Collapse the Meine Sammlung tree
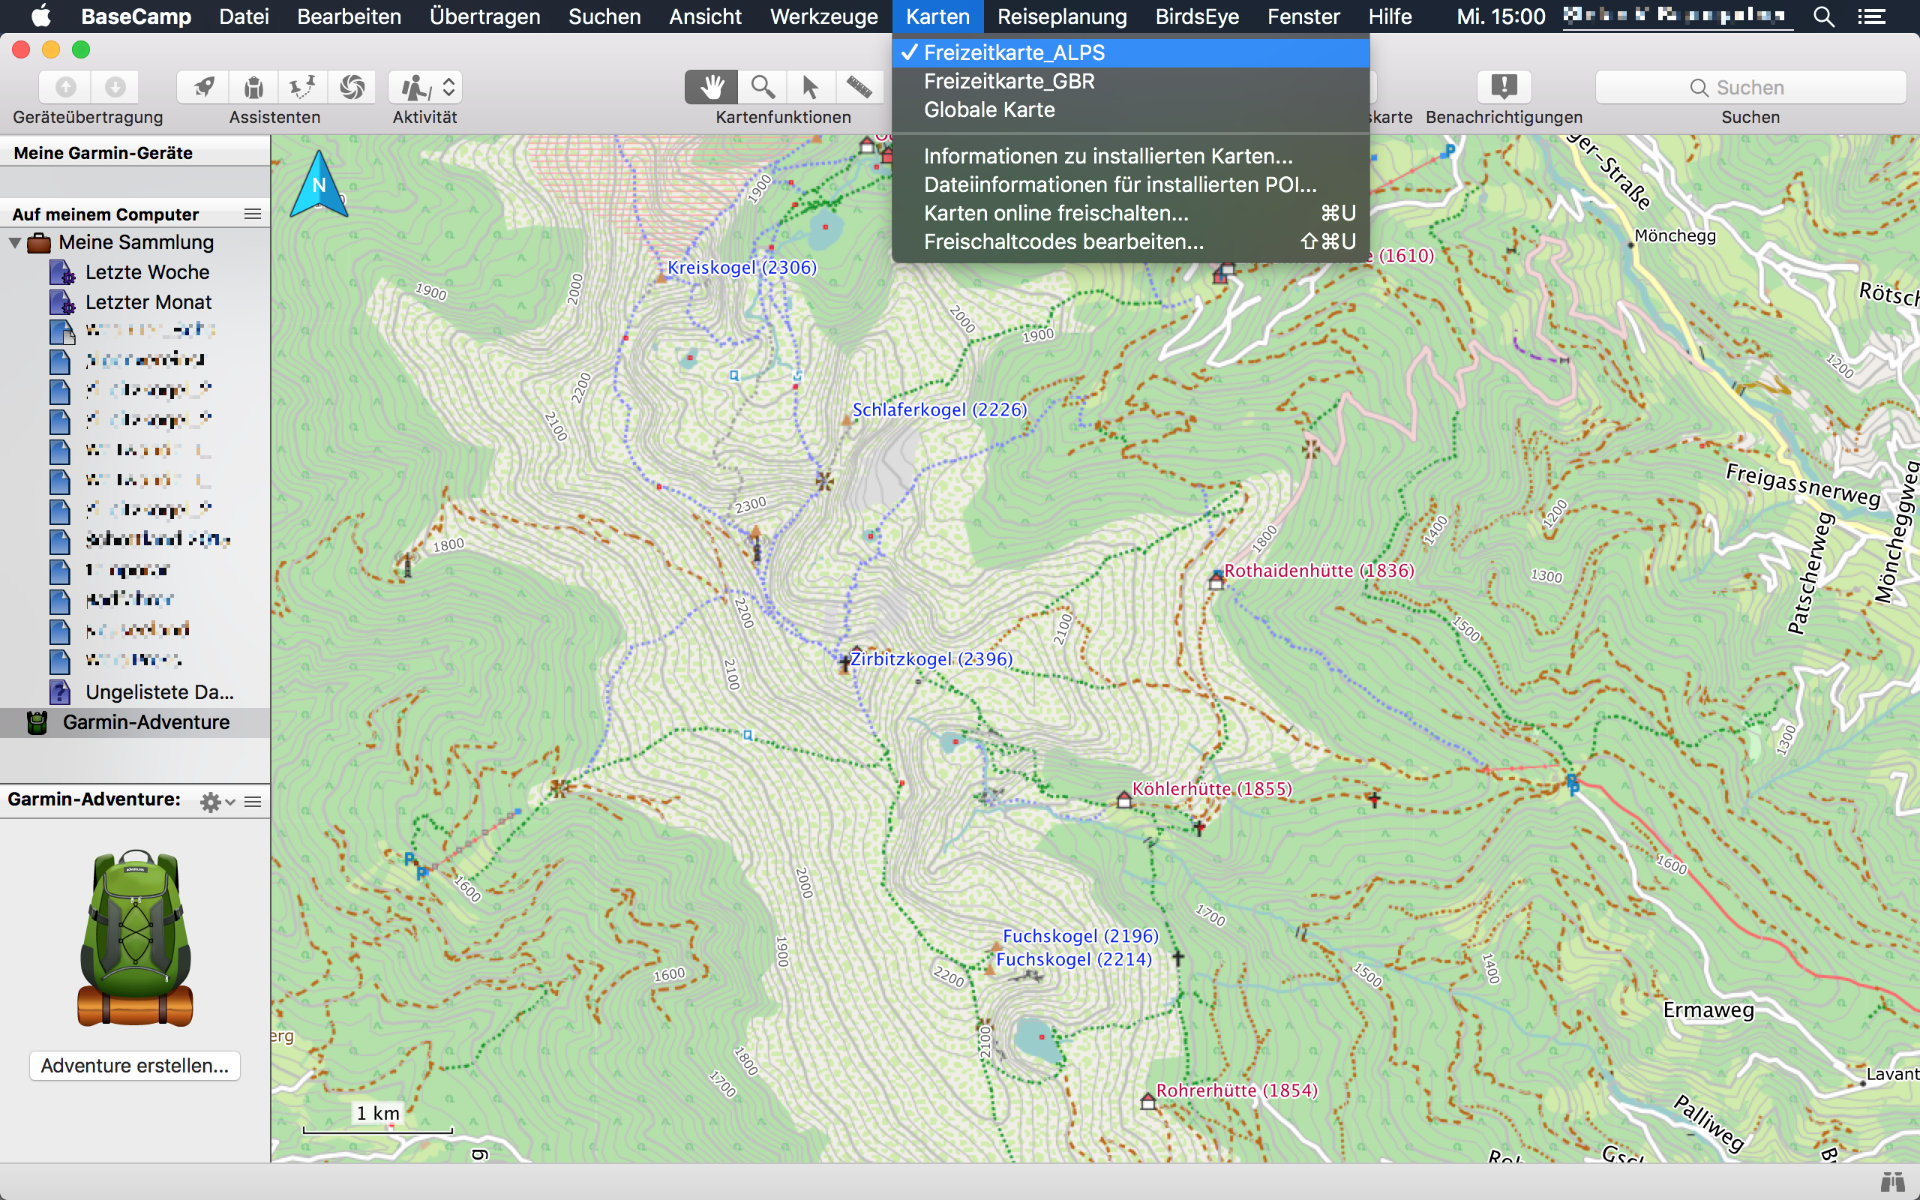 [x=15, y=242]
